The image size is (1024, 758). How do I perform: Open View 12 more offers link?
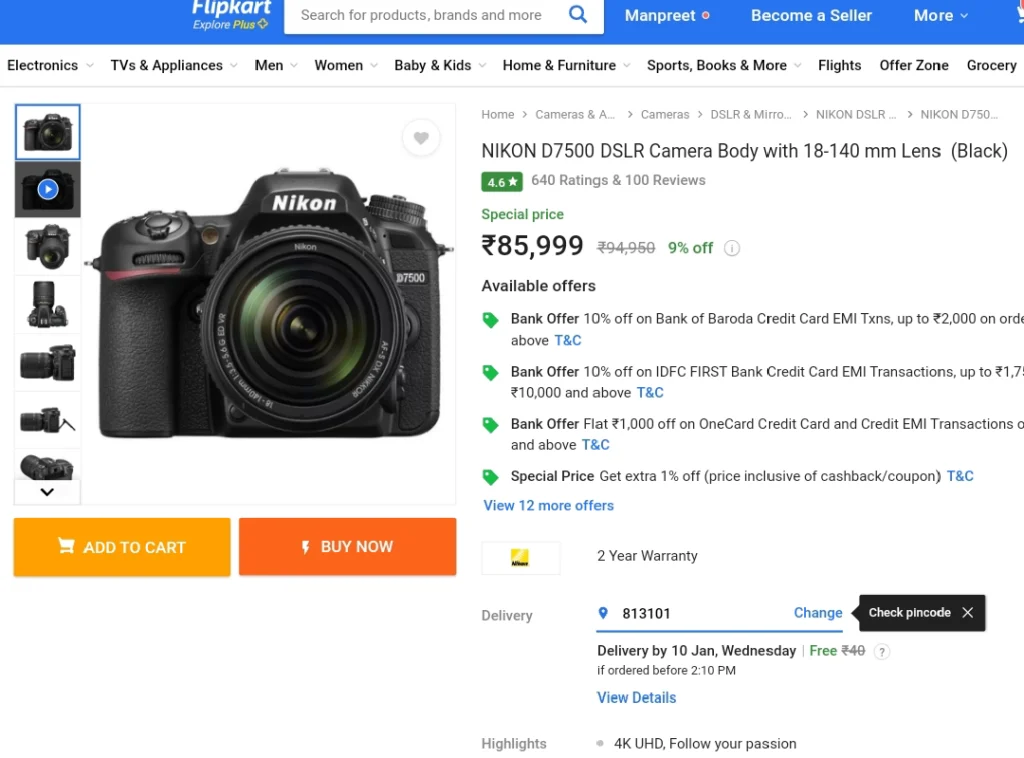[x=549, y=505]
